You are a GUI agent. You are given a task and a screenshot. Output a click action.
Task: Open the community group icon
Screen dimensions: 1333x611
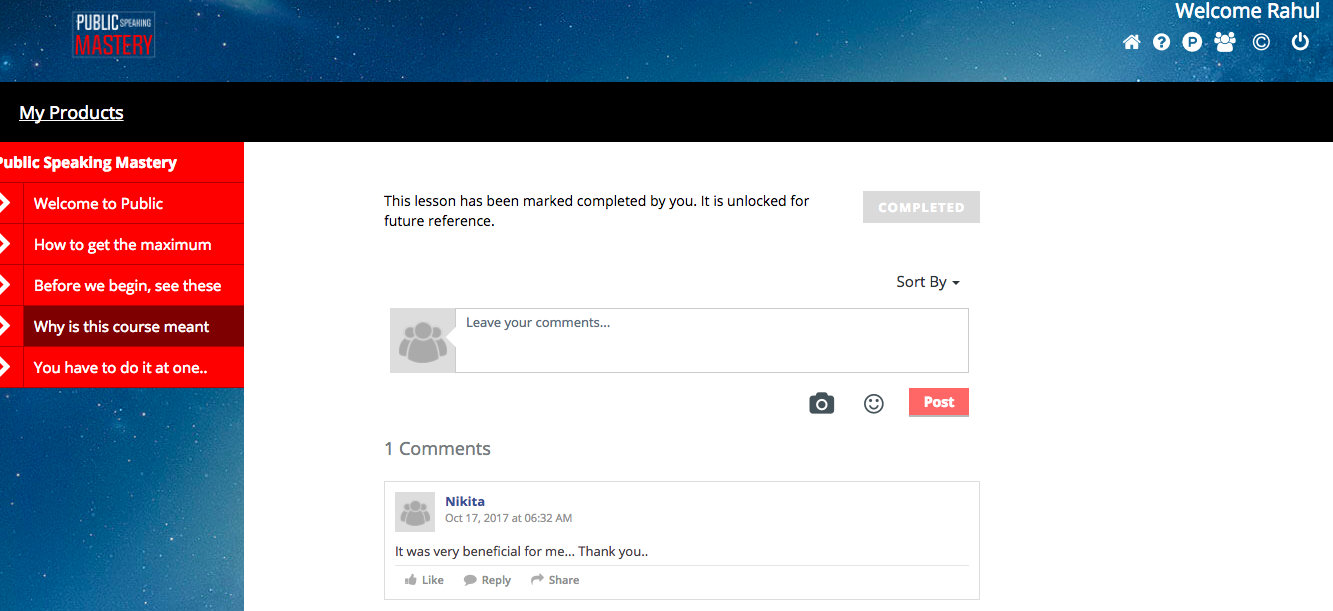[x=1225, y=42]
